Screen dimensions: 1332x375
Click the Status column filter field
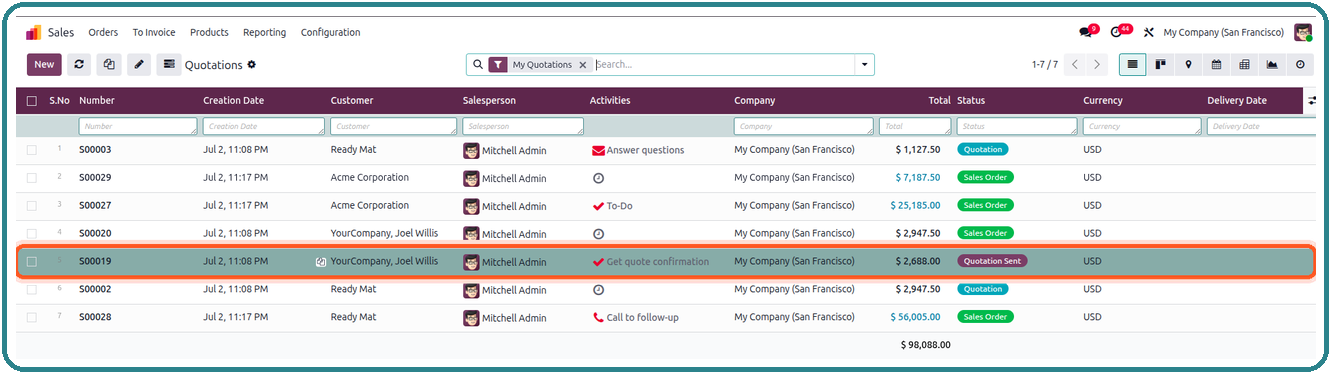pyautogui.click(x=1017, y=127)
